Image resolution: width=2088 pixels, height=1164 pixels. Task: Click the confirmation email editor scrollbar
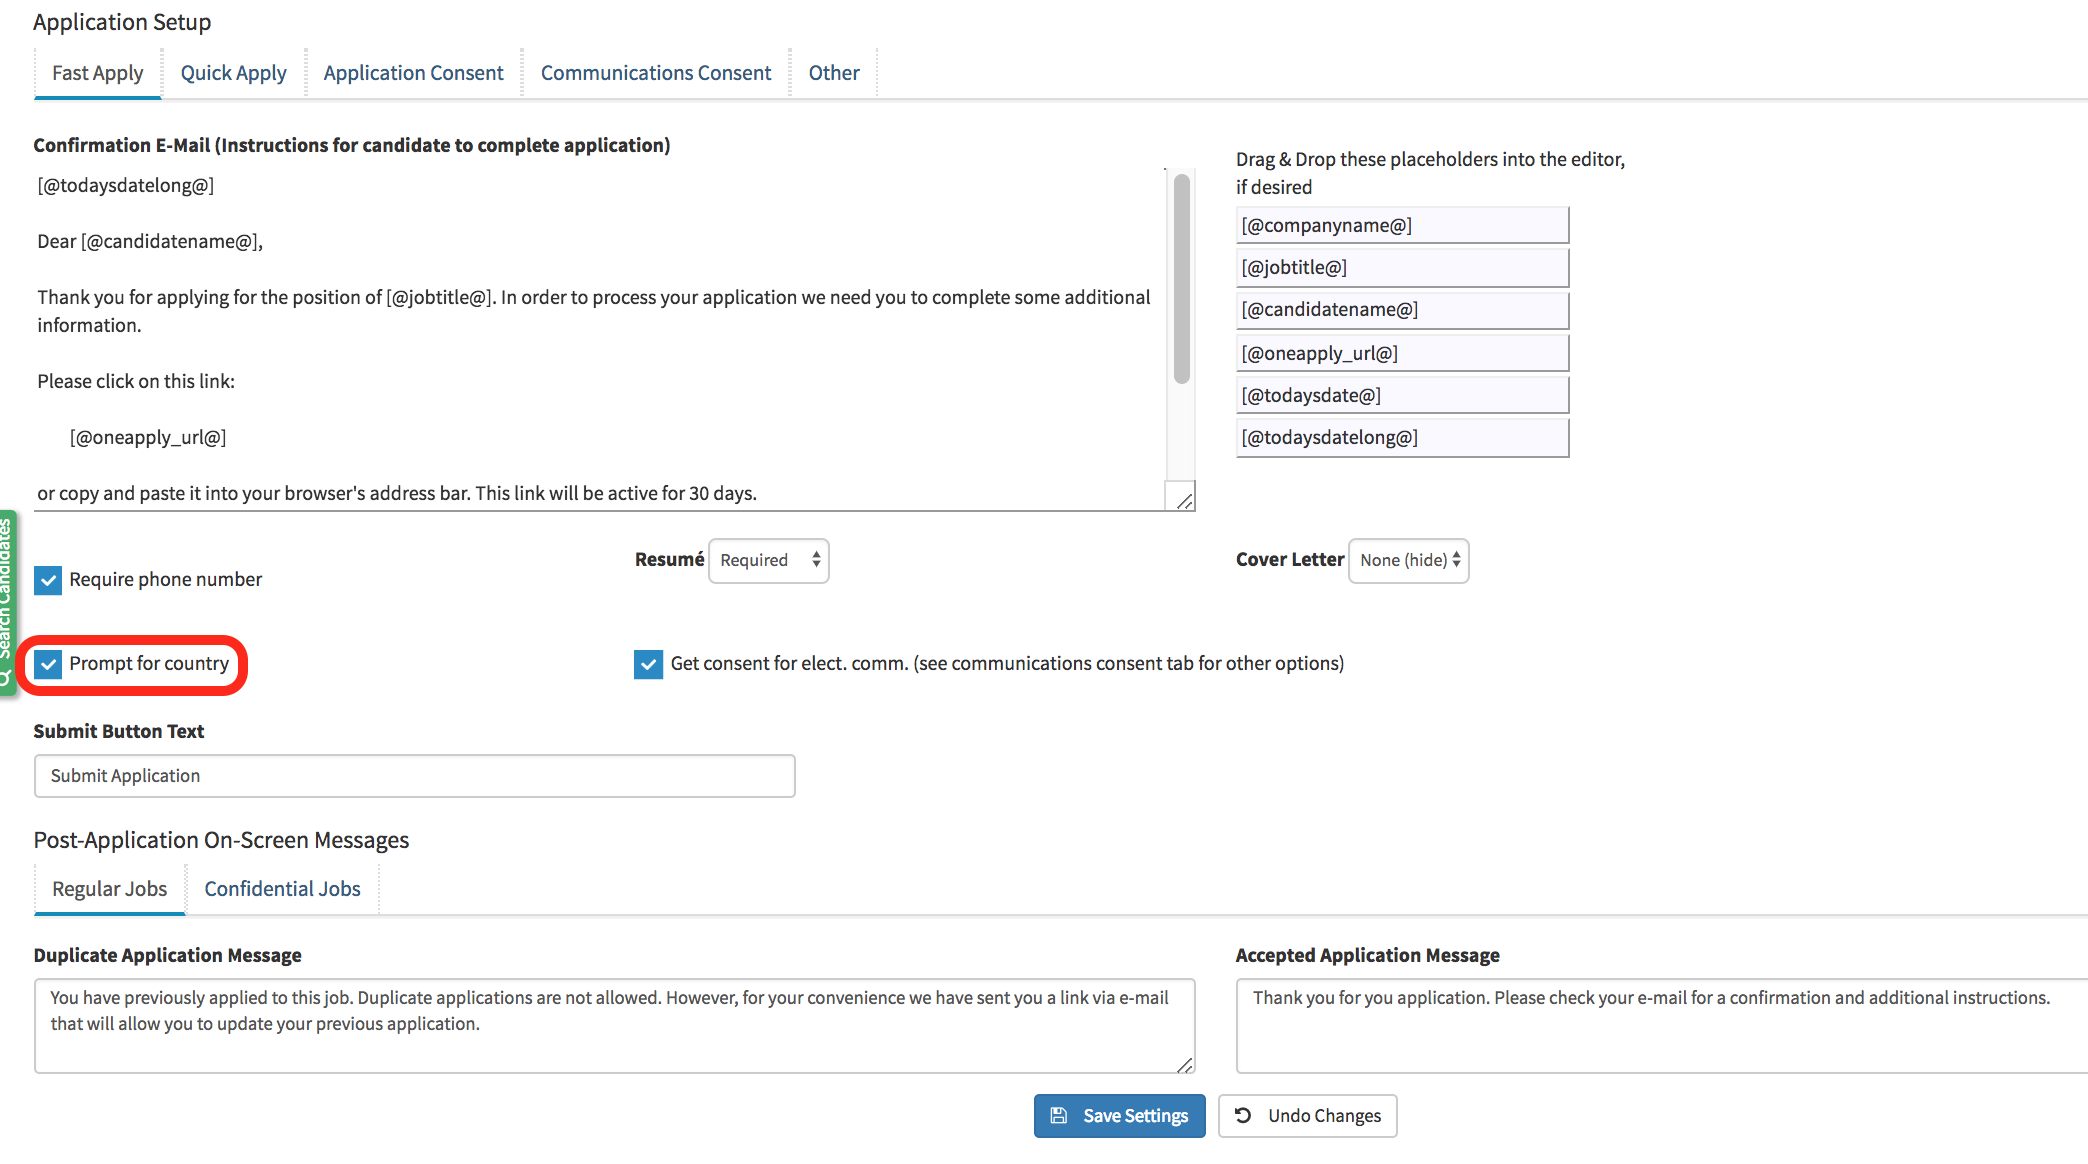tap(1182, 280)
